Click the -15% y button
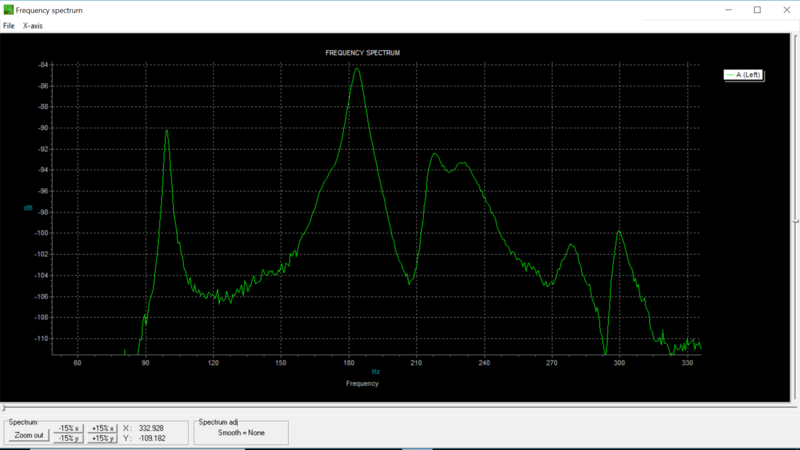 [x=68, y=438]
